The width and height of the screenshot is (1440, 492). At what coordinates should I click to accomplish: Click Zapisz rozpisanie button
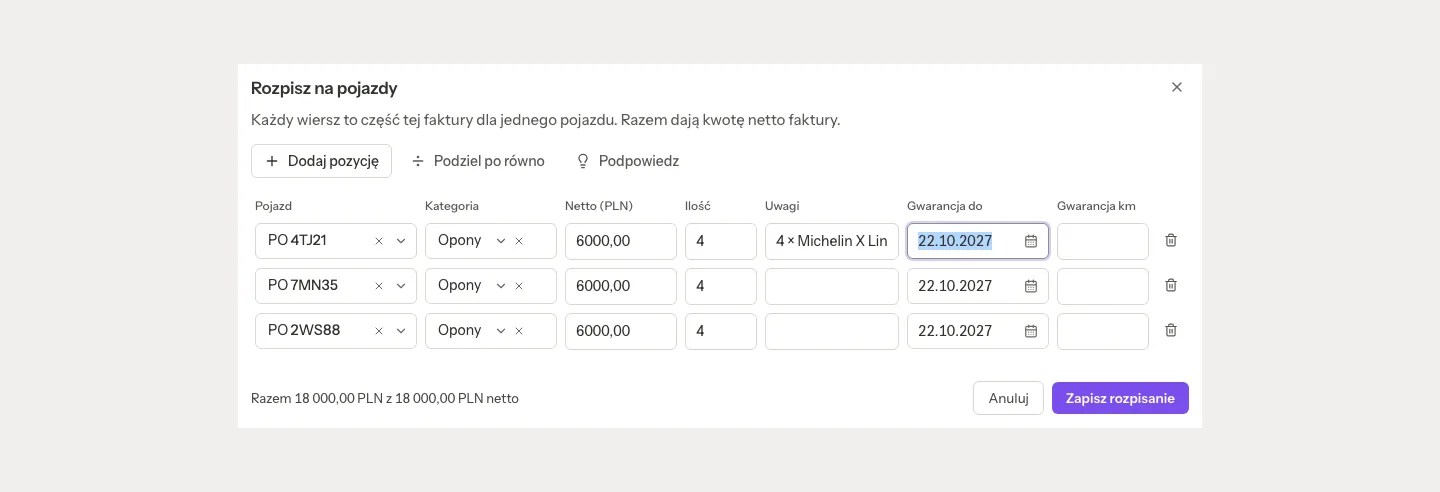(x=1120, y=398)
